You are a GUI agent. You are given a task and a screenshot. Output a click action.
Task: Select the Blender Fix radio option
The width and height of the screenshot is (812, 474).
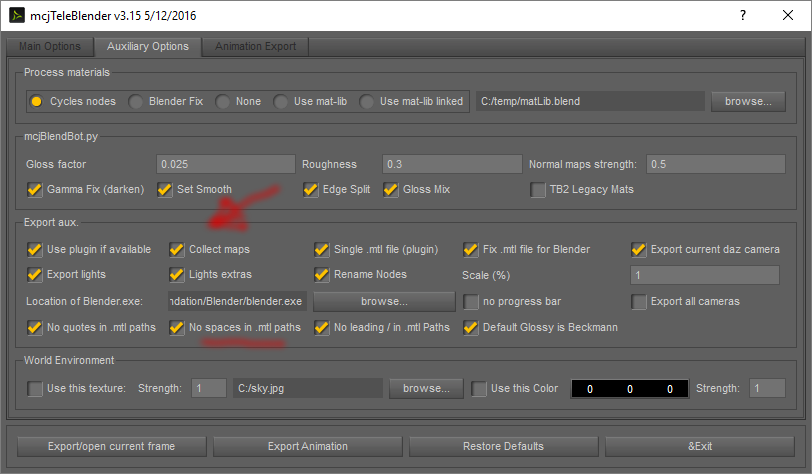point(137,101)
